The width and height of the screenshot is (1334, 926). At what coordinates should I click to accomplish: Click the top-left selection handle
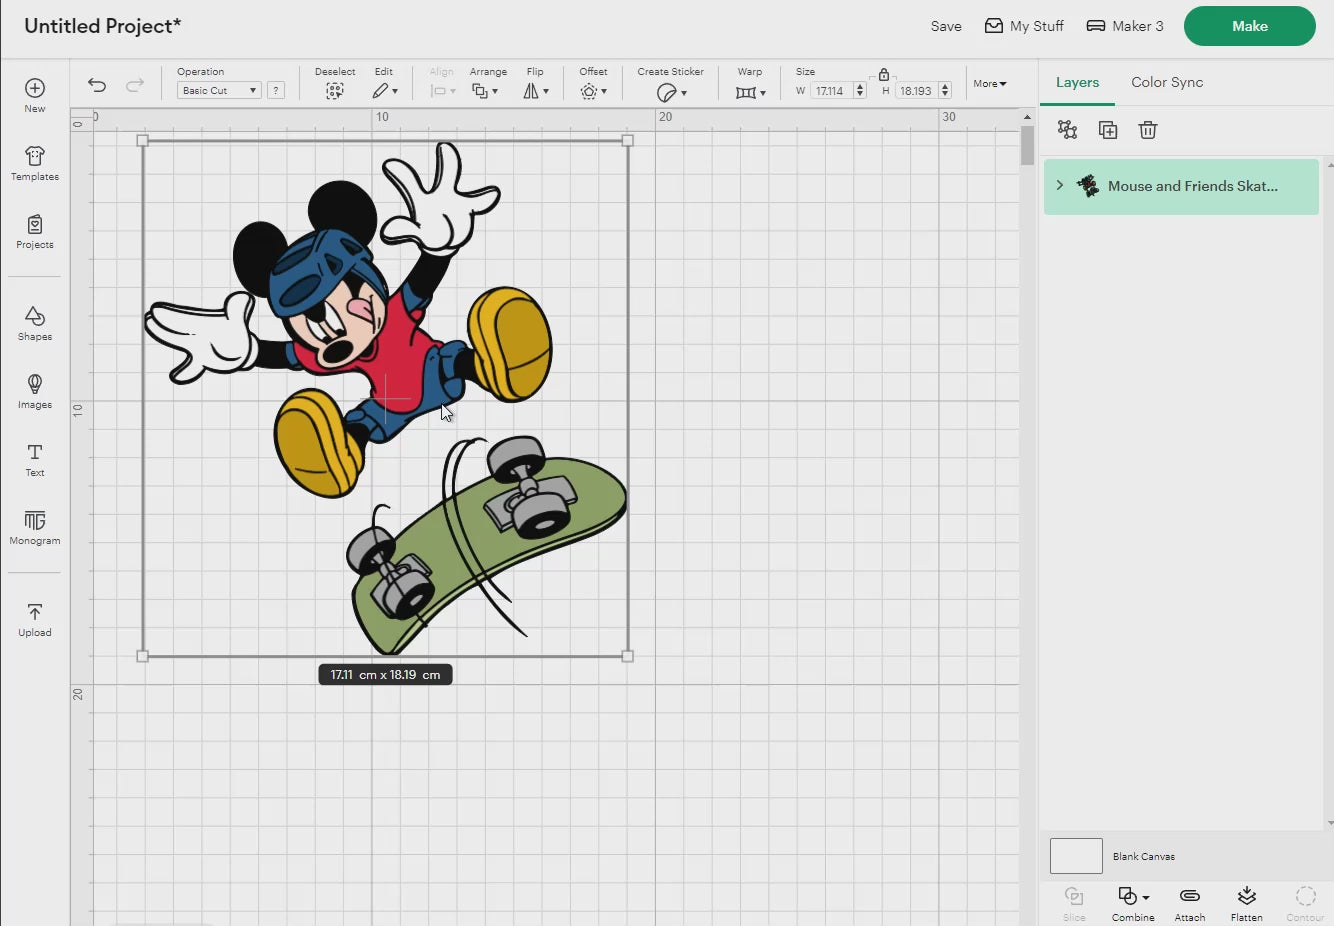[142, 141]
